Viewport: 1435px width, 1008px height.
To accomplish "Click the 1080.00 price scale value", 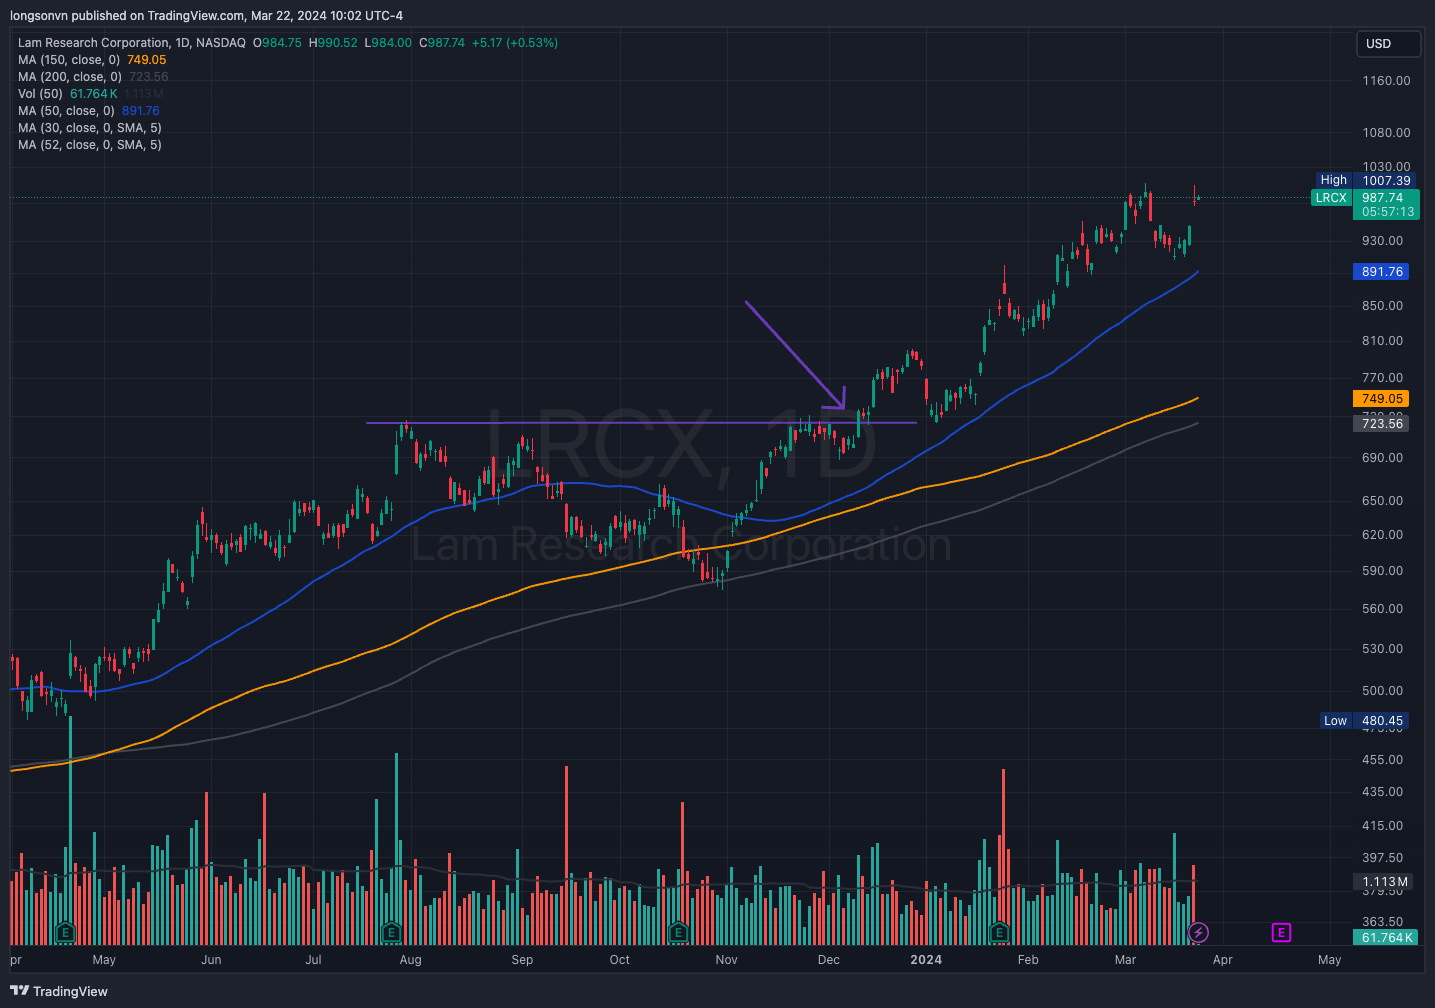I will pos(1386,133).
